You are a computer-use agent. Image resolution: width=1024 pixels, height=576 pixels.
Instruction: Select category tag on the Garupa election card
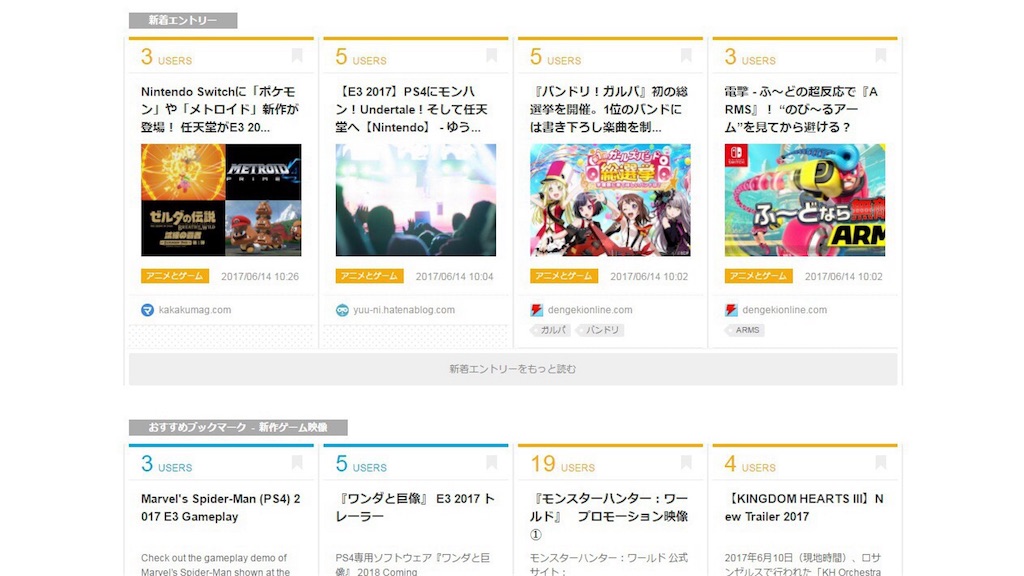(564, 276)
